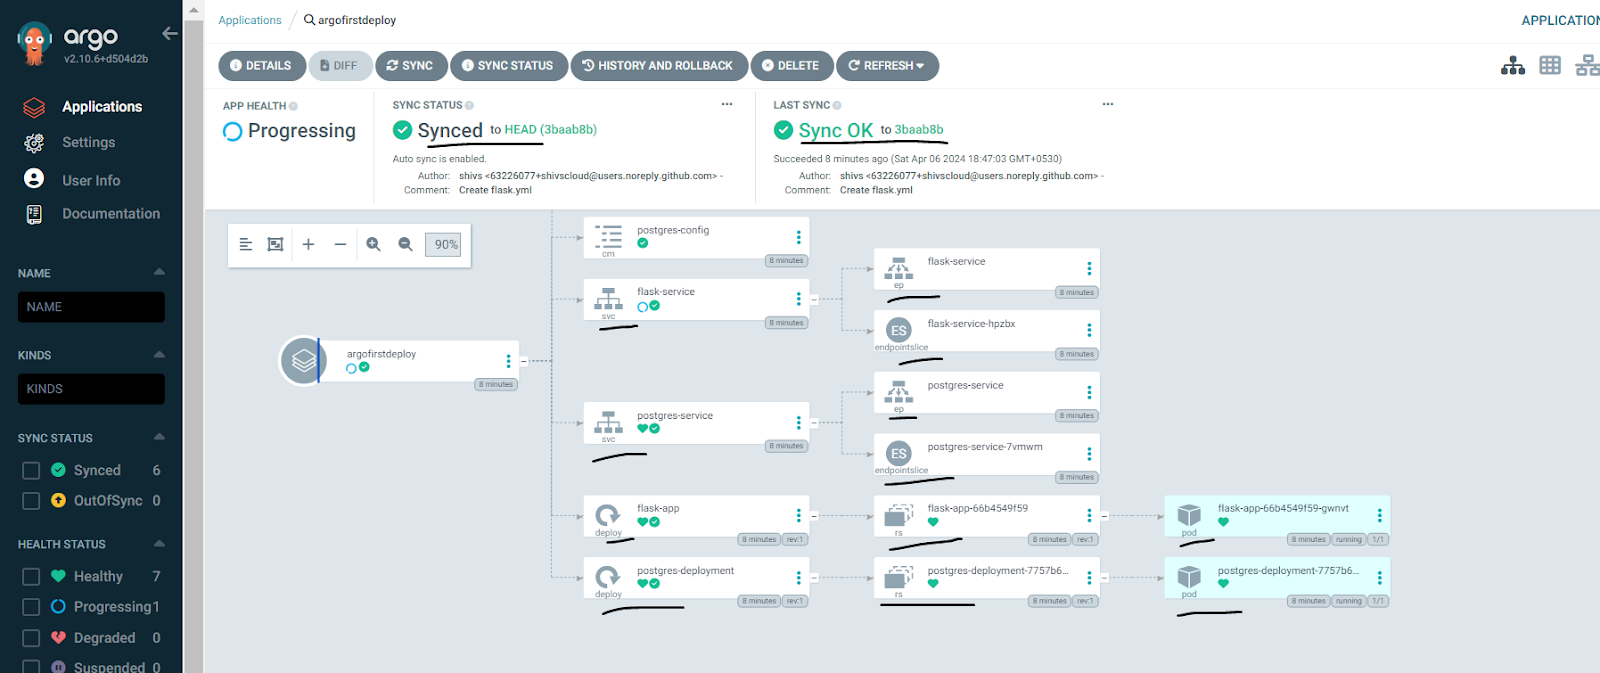The height and width of the screenshot is (673, 1600).
Task: Click the NAME filter input field
Action: click(91, 307)
